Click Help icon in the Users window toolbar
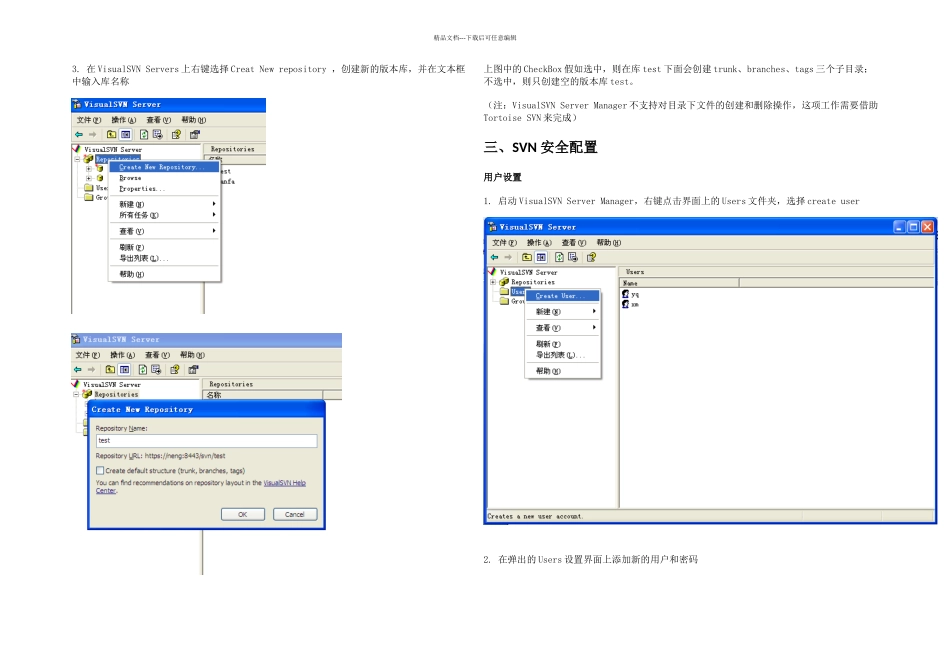Screen dimensions: 950x672 click(592, 258)
